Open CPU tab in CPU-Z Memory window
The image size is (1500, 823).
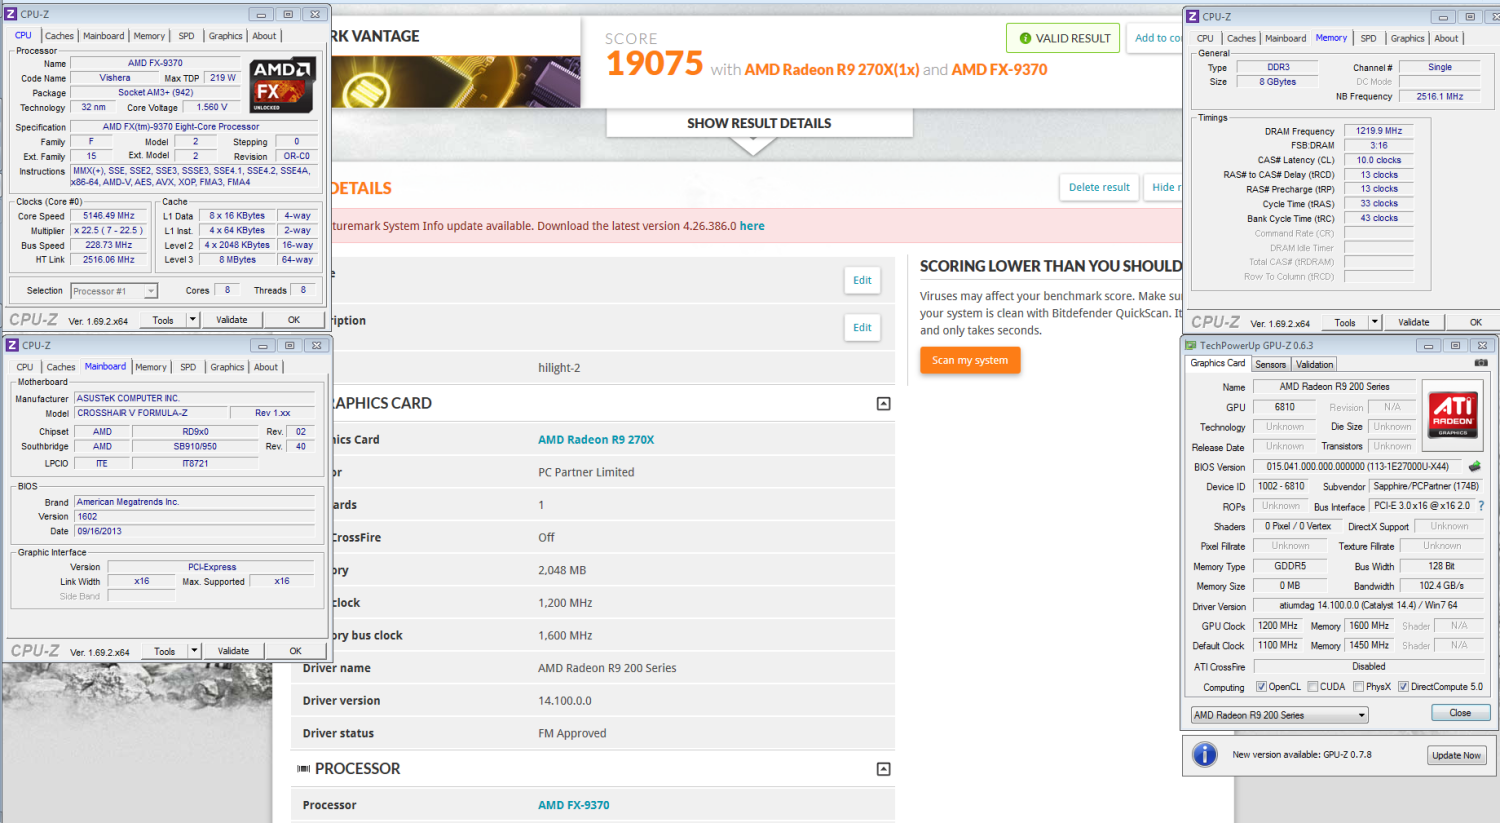coord(1205,38)
